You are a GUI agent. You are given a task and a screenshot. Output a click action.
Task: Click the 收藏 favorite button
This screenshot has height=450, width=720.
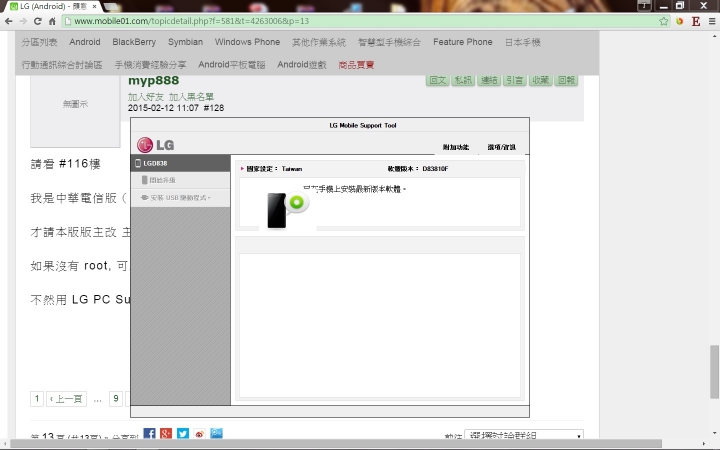(x=540, y=80)
